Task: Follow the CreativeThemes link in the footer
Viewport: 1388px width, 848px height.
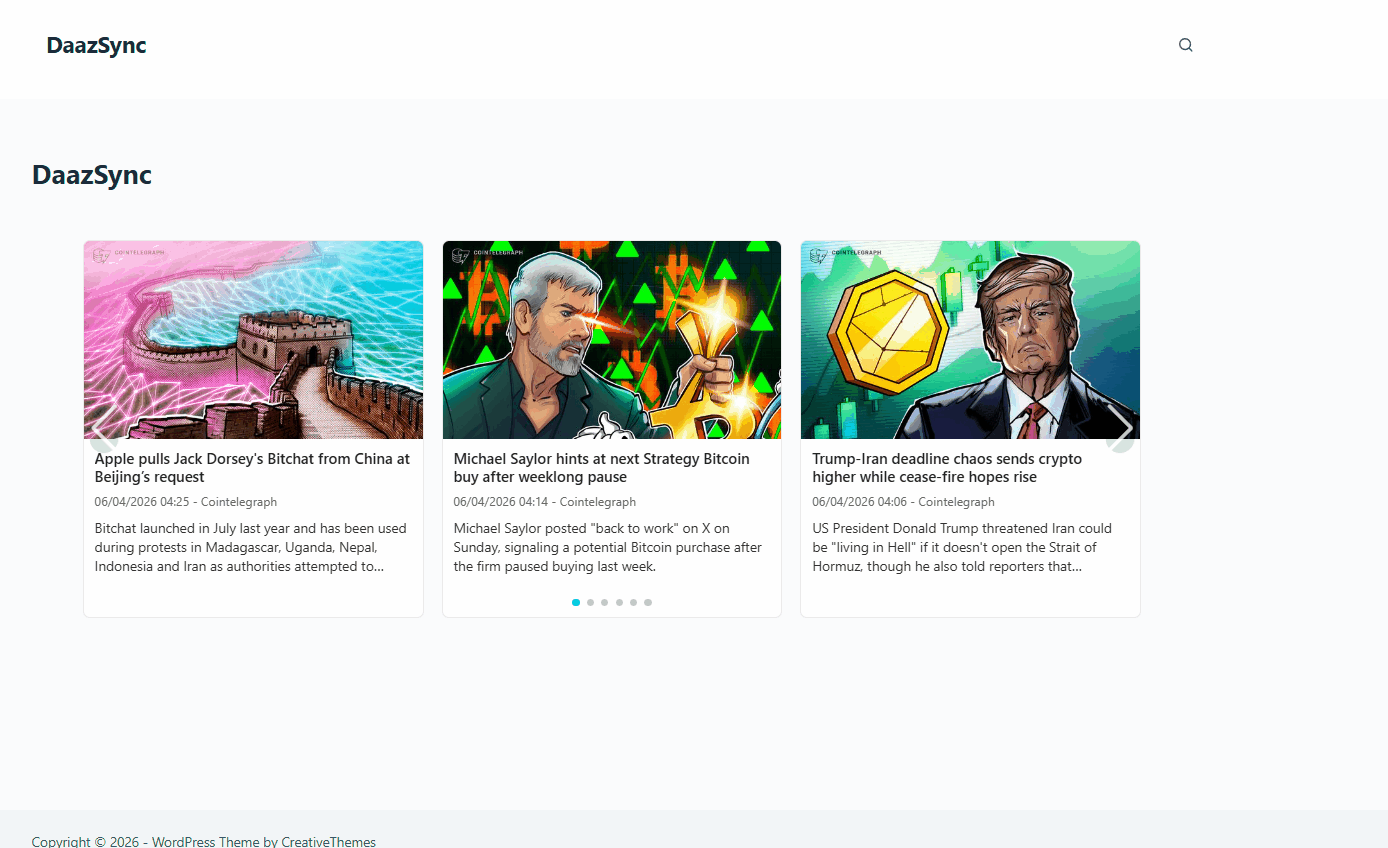Action: click(328, 841)
